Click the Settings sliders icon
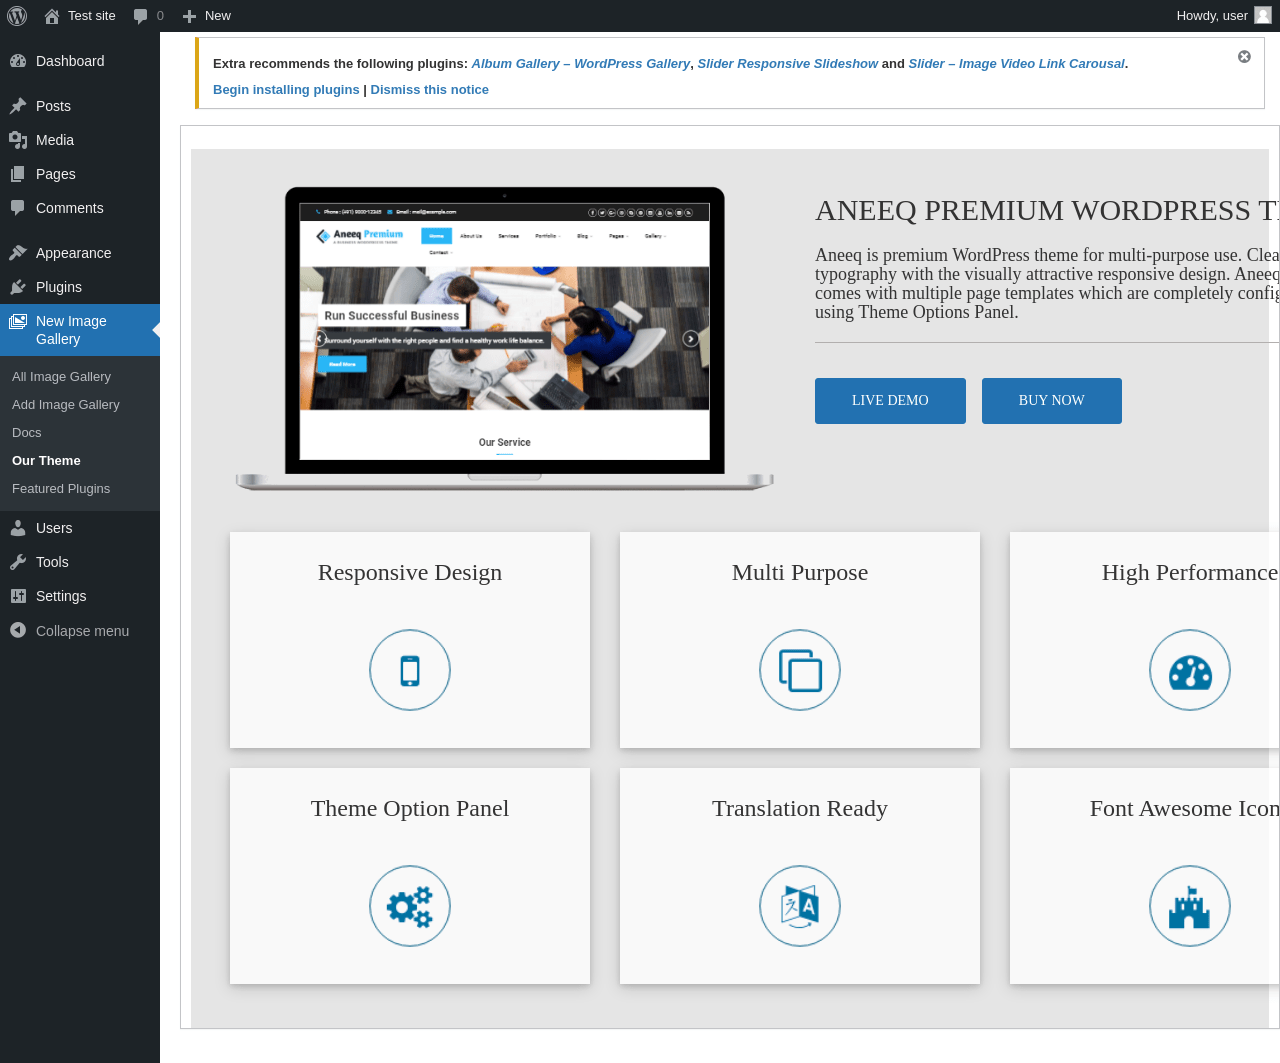1280x1063 pixels. 18,596
